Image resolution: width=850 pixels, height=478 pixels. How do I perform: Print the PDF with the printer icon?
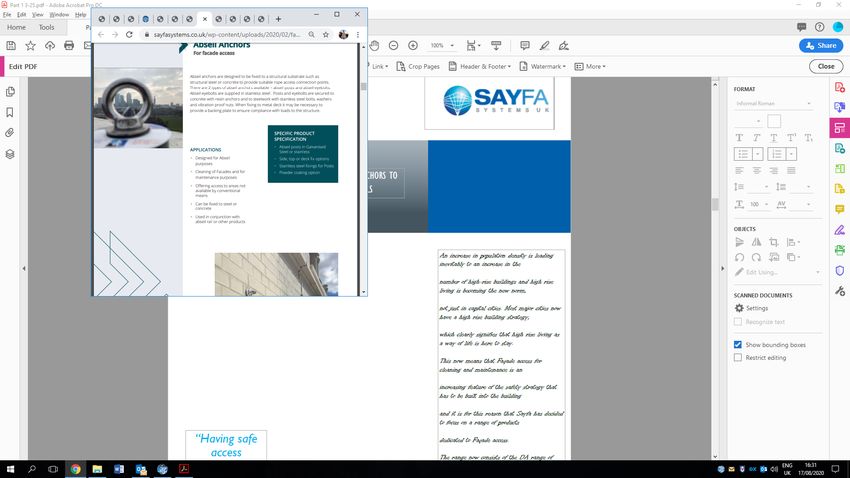tap(69, 46)
